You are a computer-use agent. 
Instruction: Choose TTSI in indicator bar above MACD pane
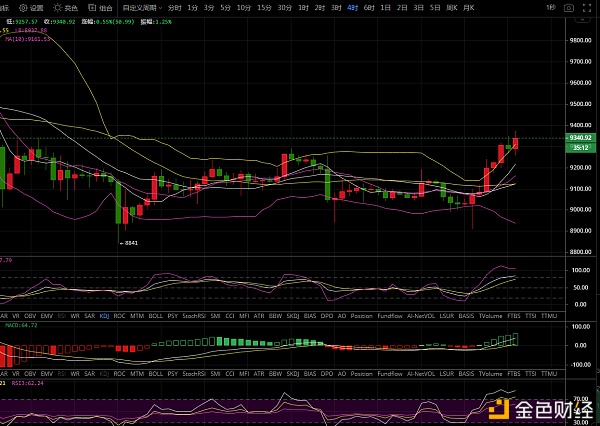531,316
